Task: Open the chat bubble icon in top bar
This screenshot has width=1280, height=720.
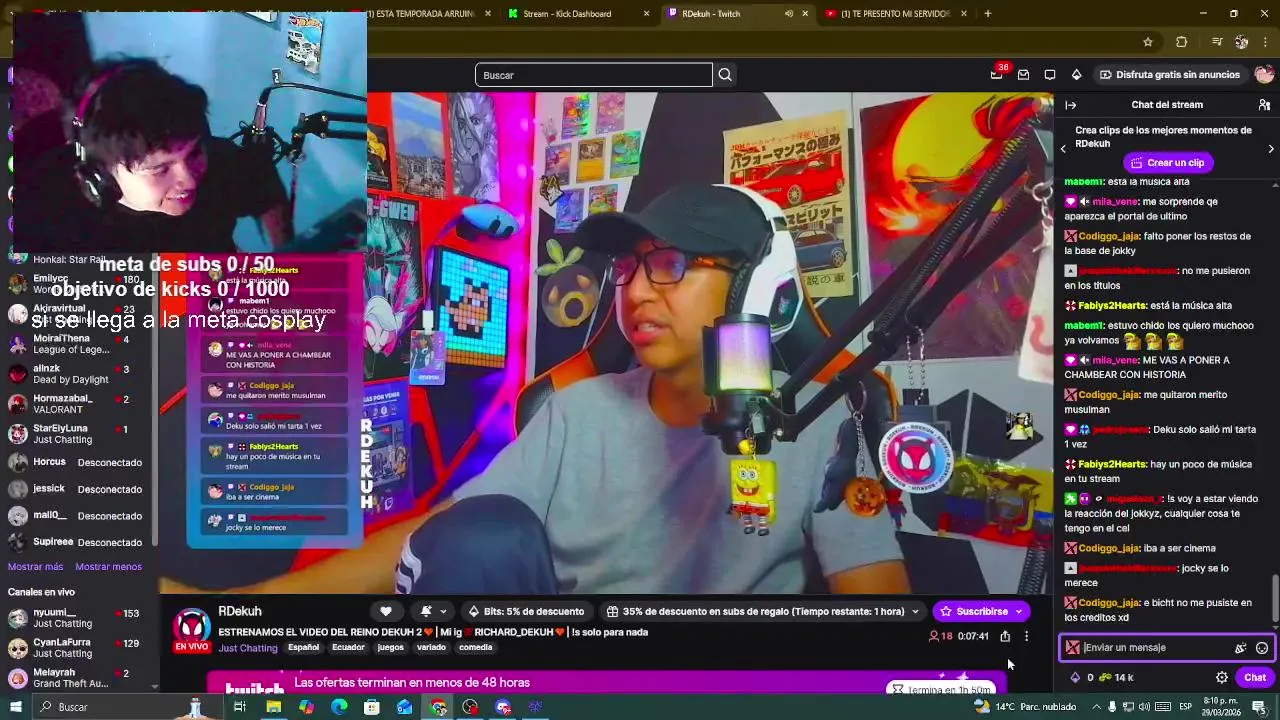Action: tap(1050, 74)
